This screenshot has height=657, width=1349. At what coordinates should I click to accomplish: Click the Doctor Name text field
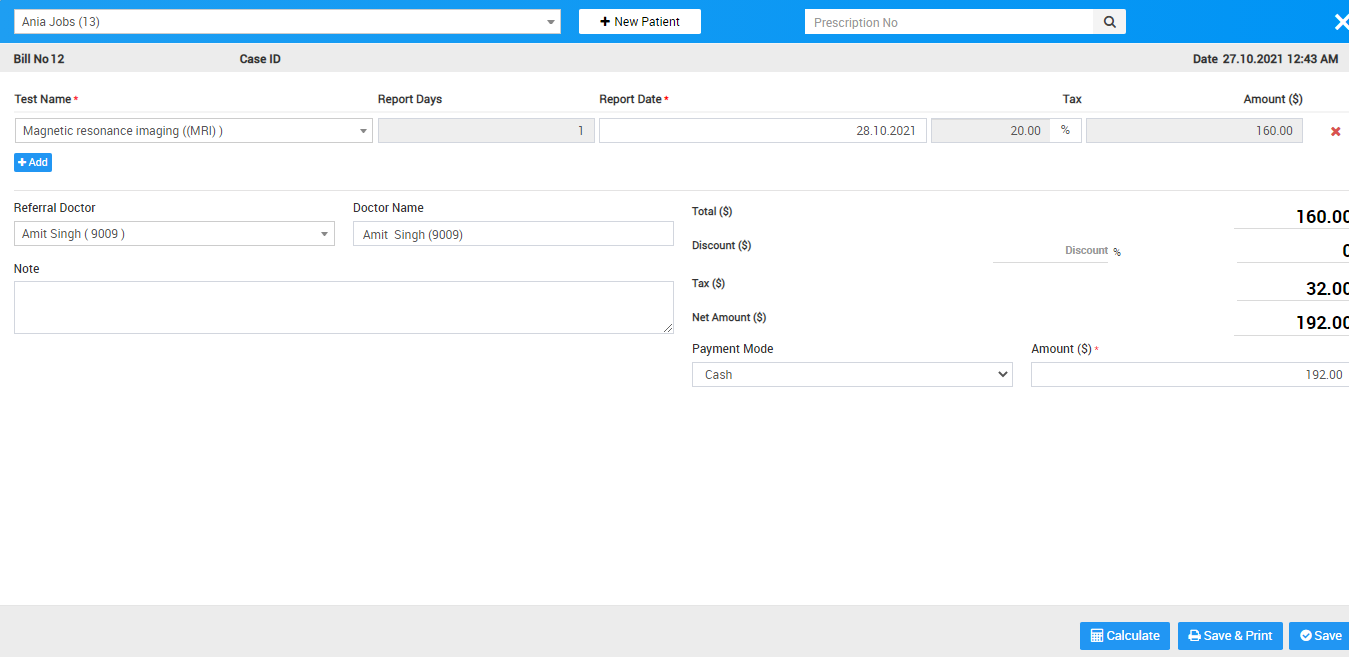[513, 234]
